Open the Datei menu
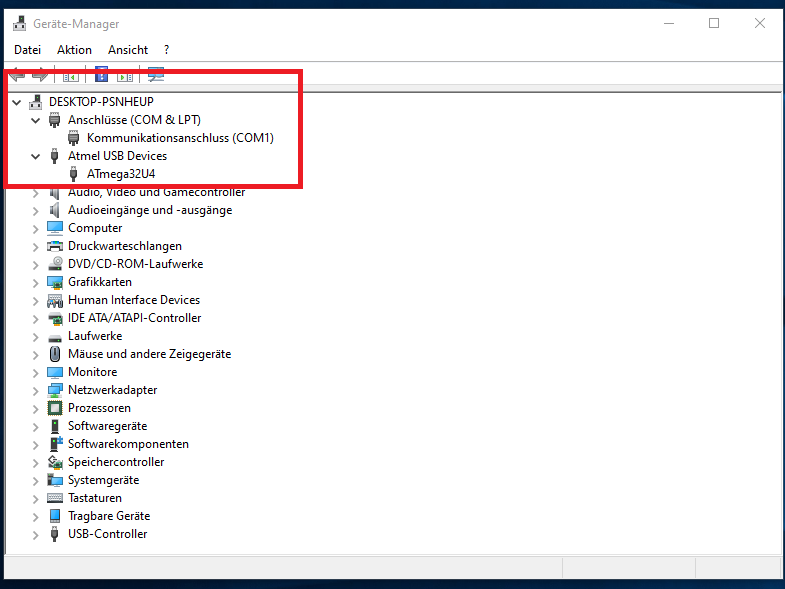Screen dimensions: 785x589 tap(28, 50)
